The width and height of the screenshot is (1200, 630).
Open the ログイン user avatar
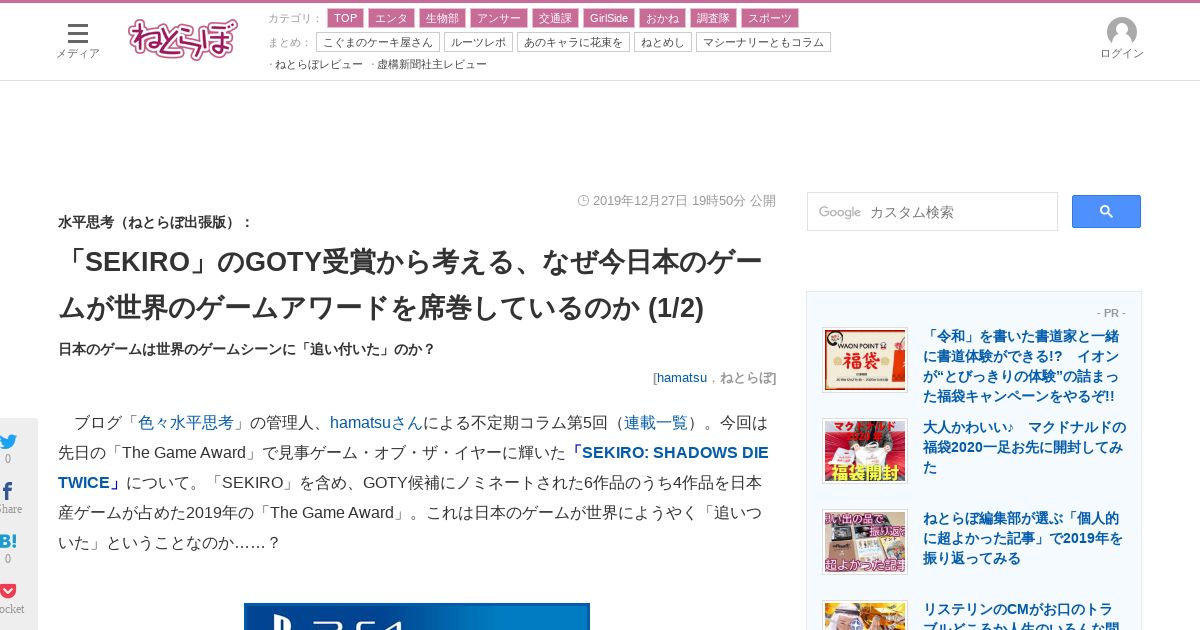tap(1121, 39)
